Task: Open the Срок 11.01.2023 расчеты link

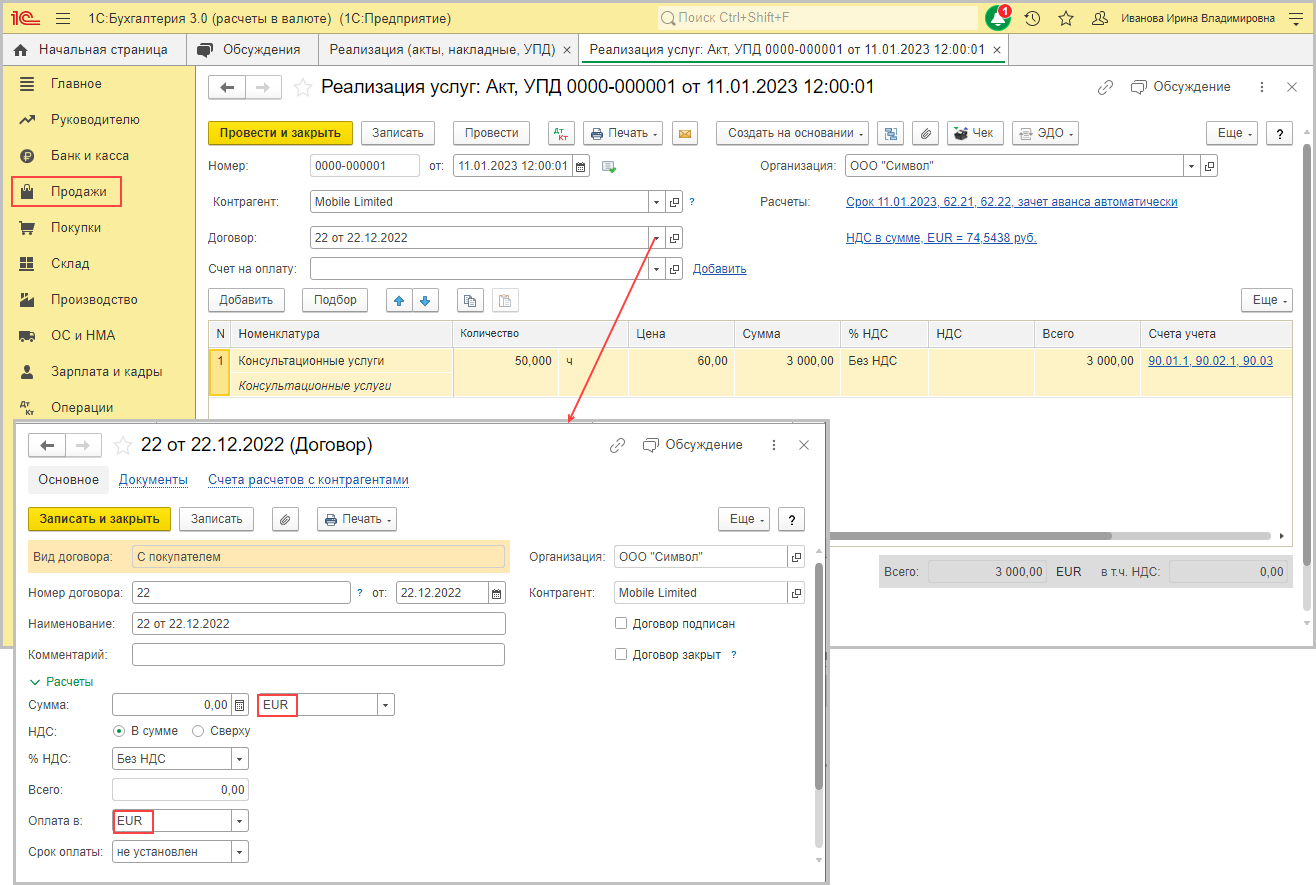Action: 1012,202
